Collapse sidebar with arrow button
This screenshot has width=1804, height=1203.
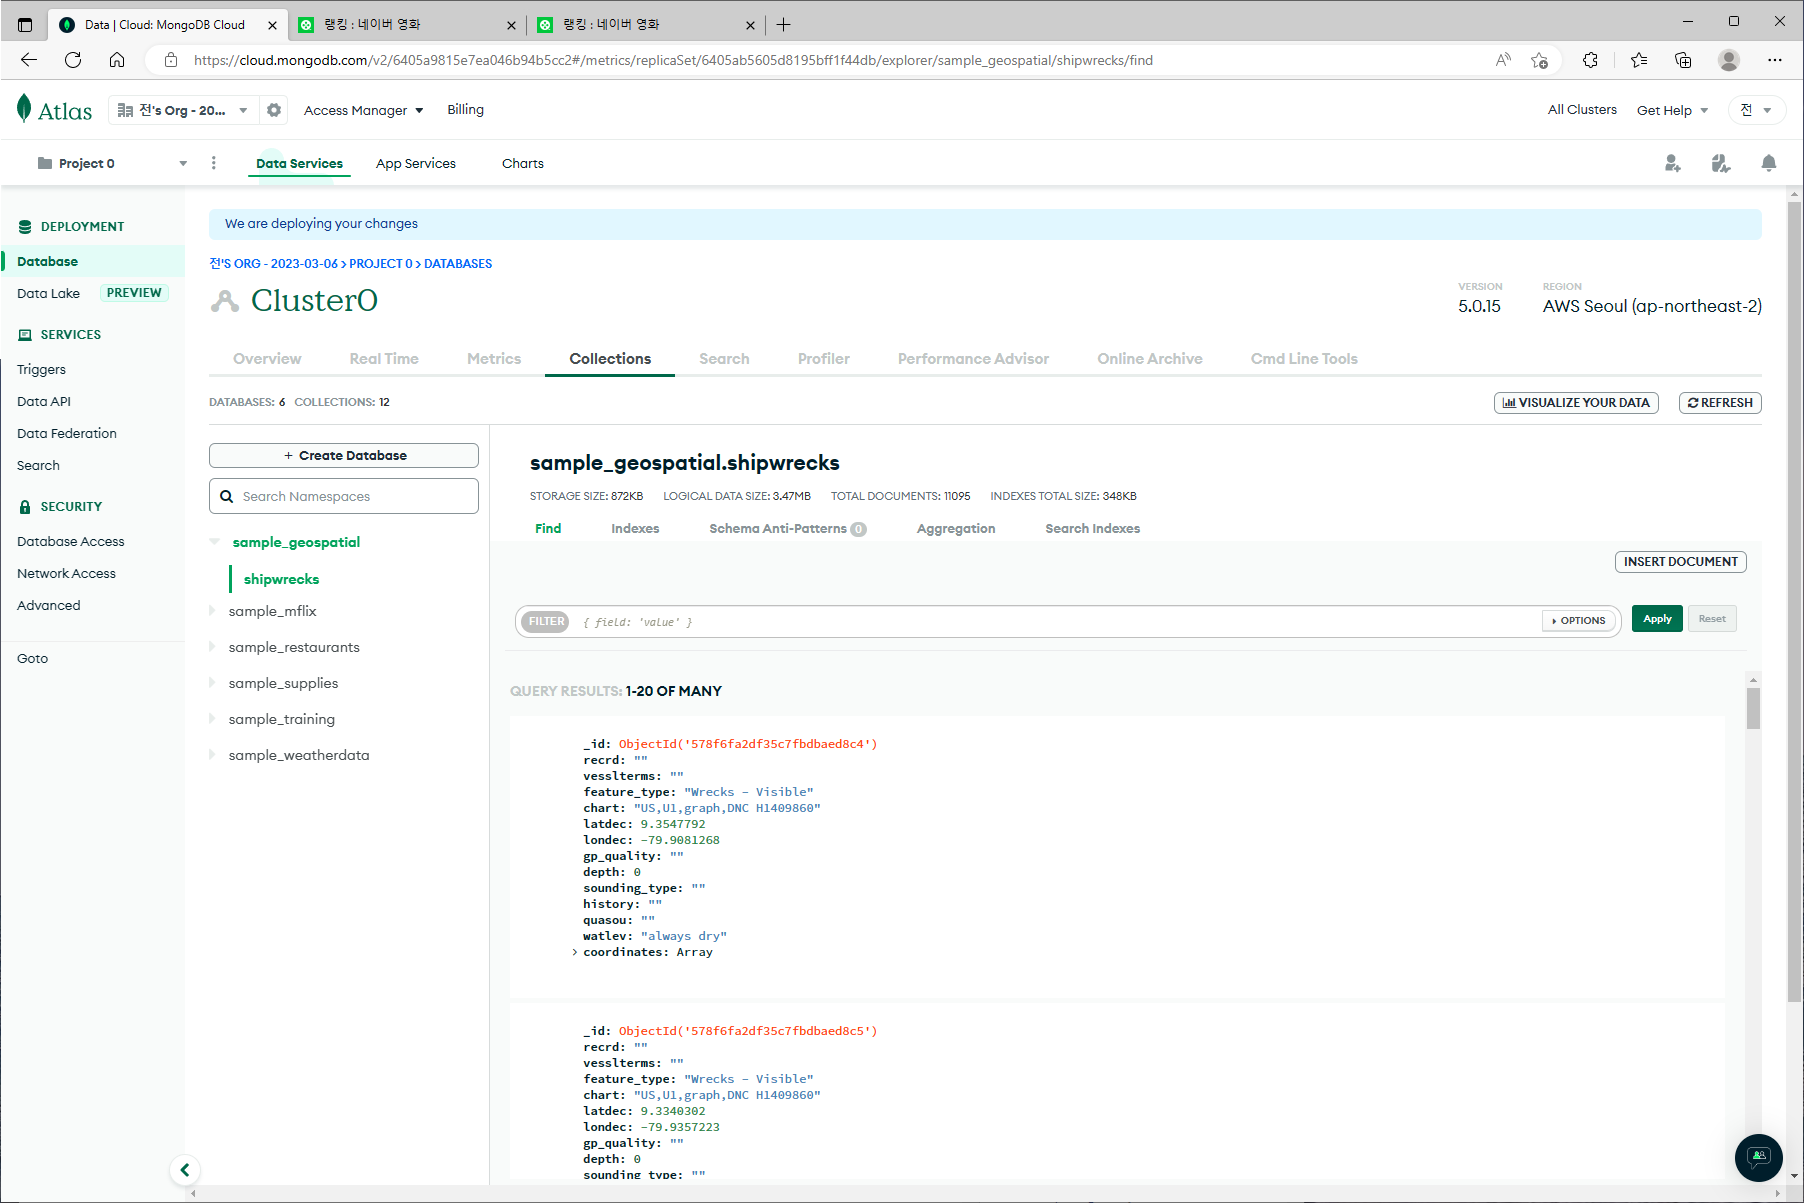[x=185, y=1170]
